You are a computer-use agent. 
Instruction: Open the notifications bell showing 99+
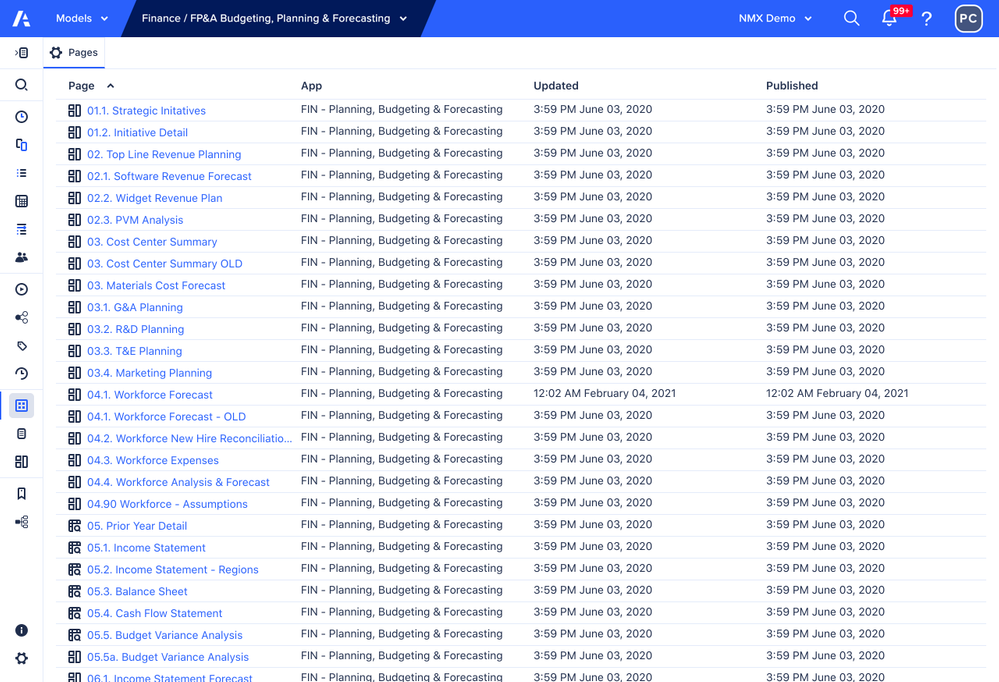pos(889,18)
